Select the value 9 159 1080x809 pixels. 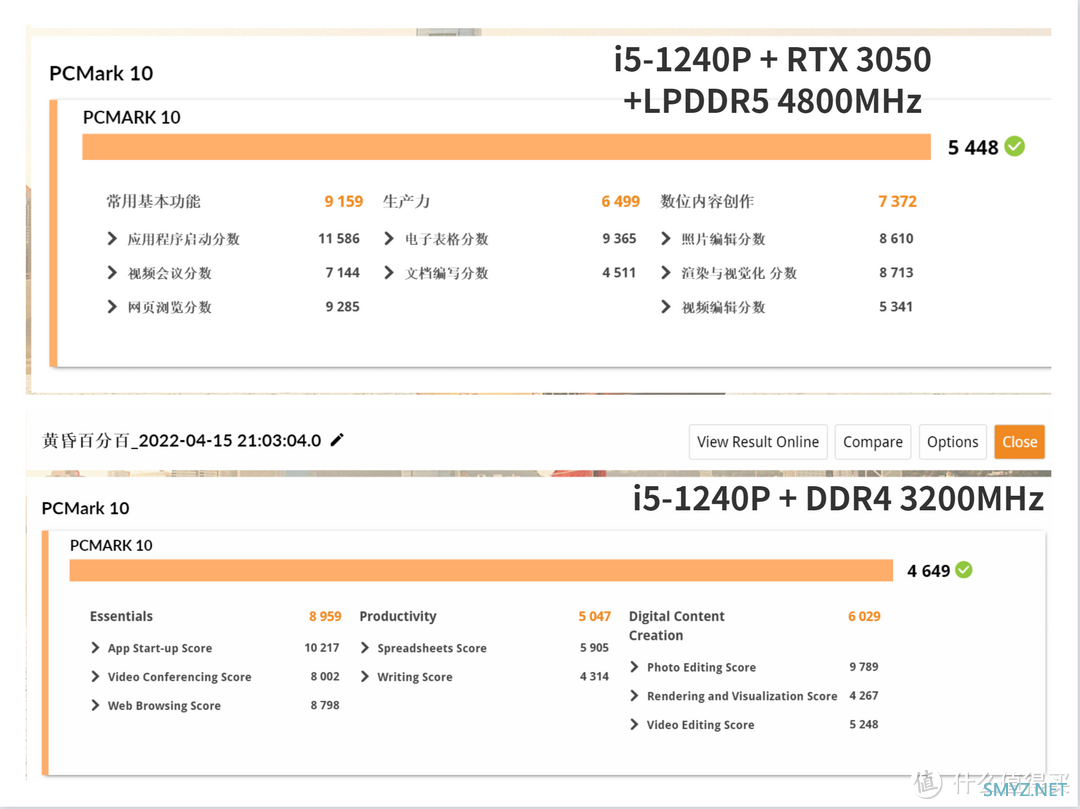click(344, 201)
